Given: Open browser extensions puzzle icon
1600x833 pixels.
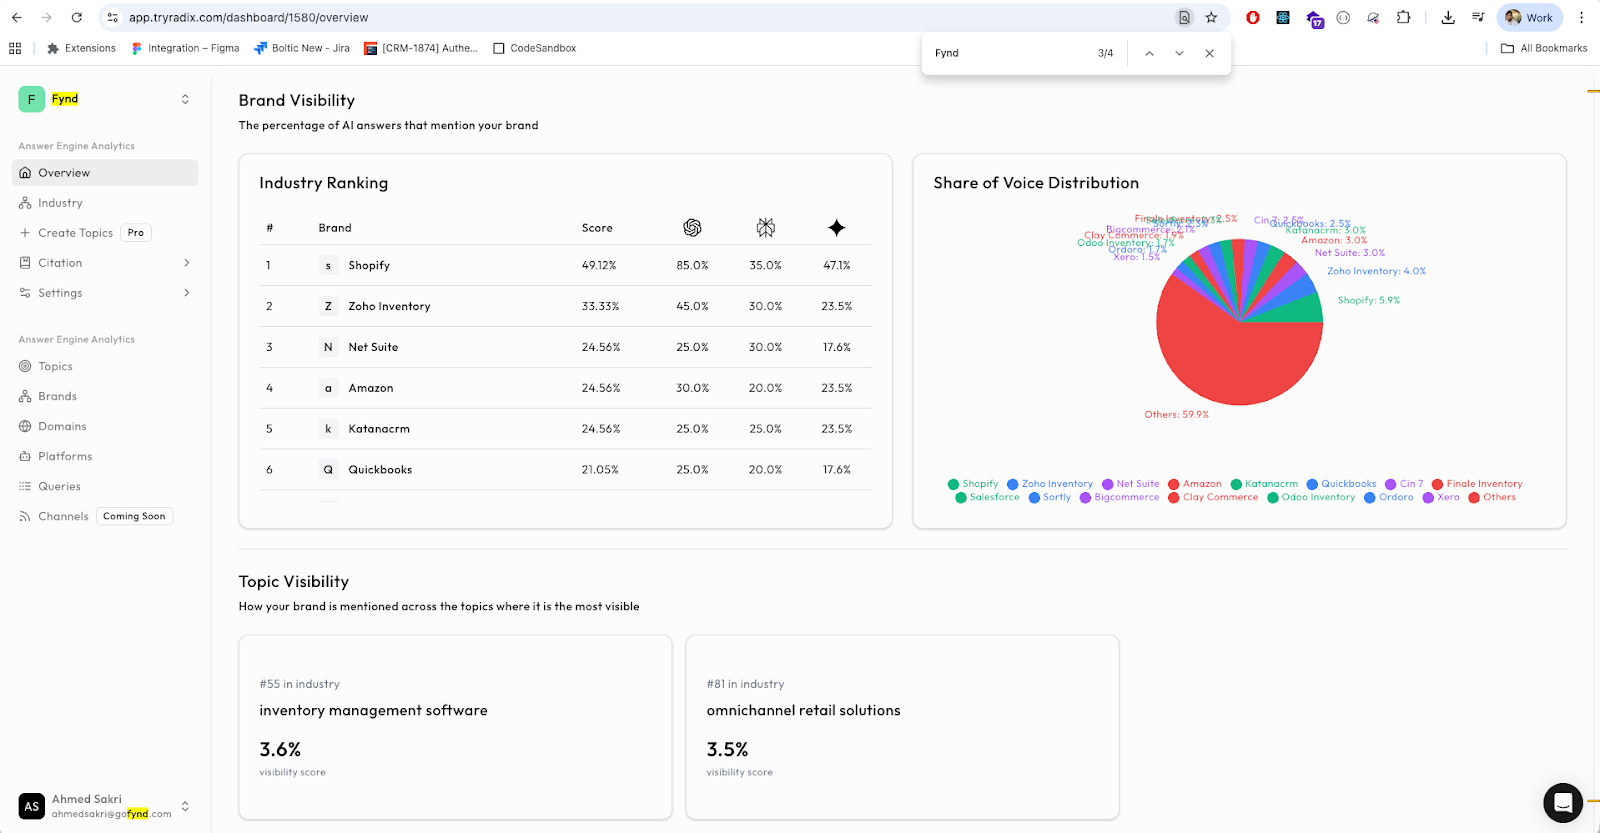Looking at the screenshot, I should point(1404,17).
